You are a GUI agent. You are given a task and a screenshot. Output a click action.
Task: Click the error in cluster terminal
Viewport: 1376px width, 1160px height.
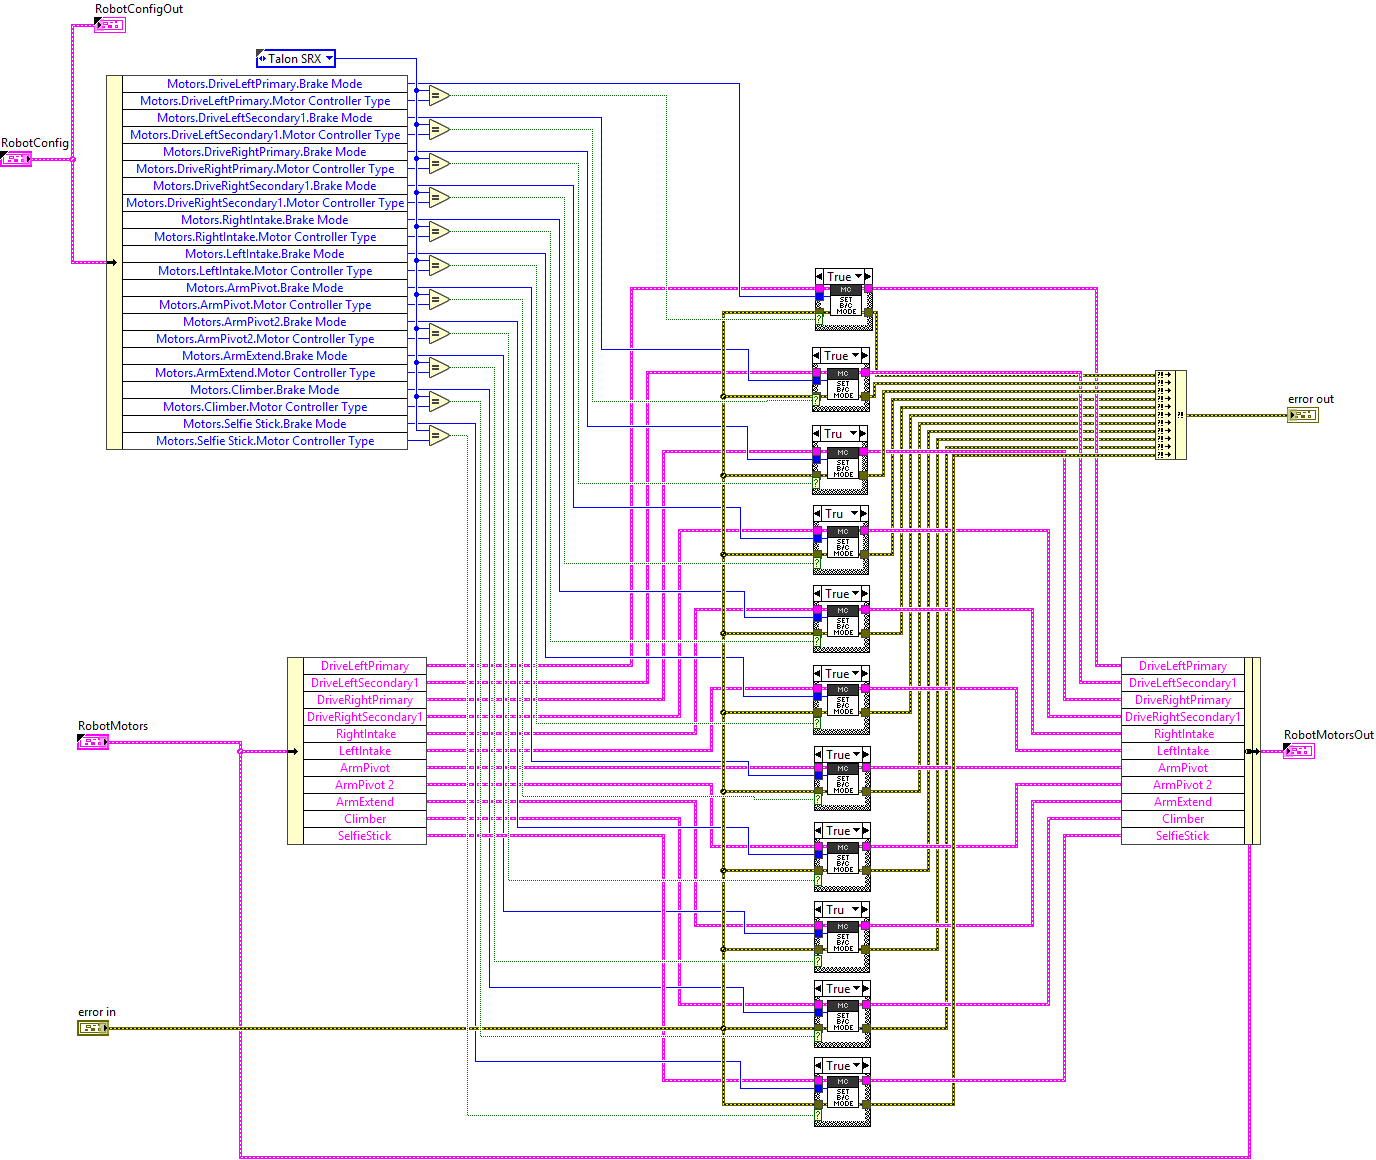tap(93, 1028)
